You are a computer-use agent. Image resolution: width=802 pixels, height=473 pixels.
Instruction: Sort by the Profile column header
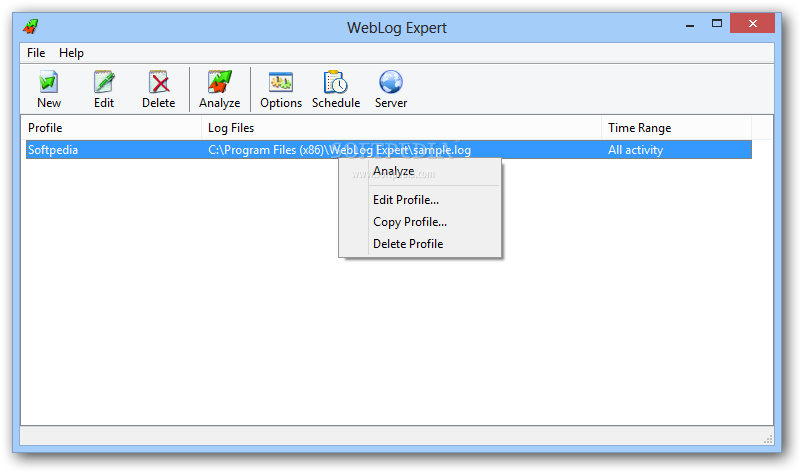[x=112, y=128]
